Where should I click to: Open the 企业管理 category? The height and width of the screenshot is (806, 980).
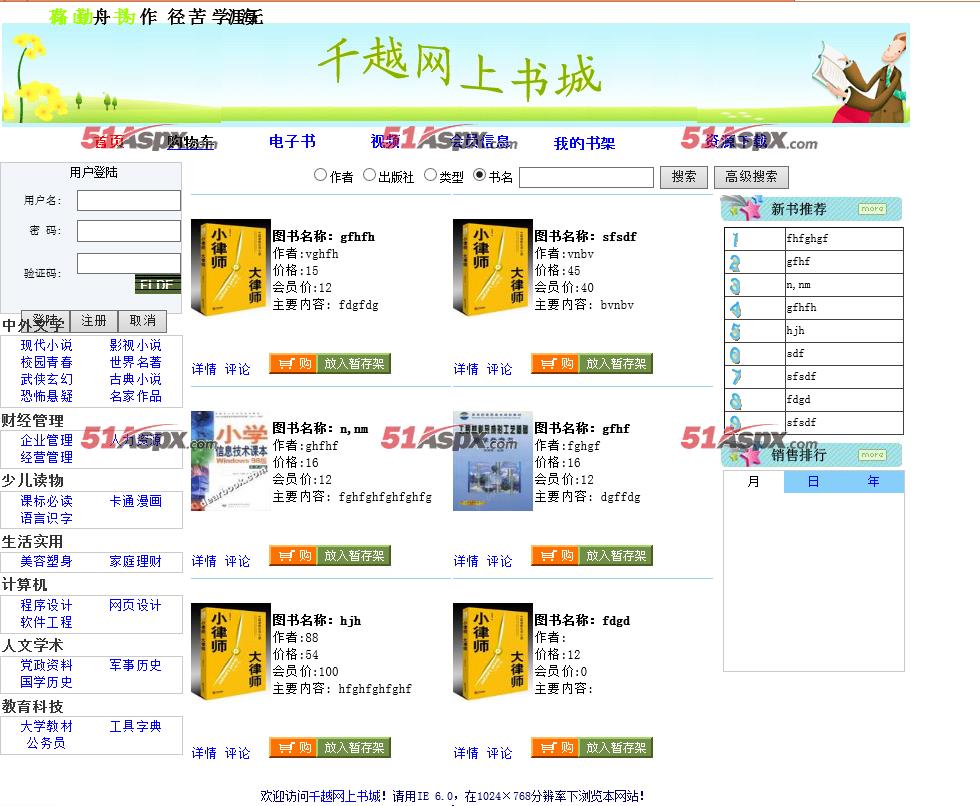click(46, 440)
